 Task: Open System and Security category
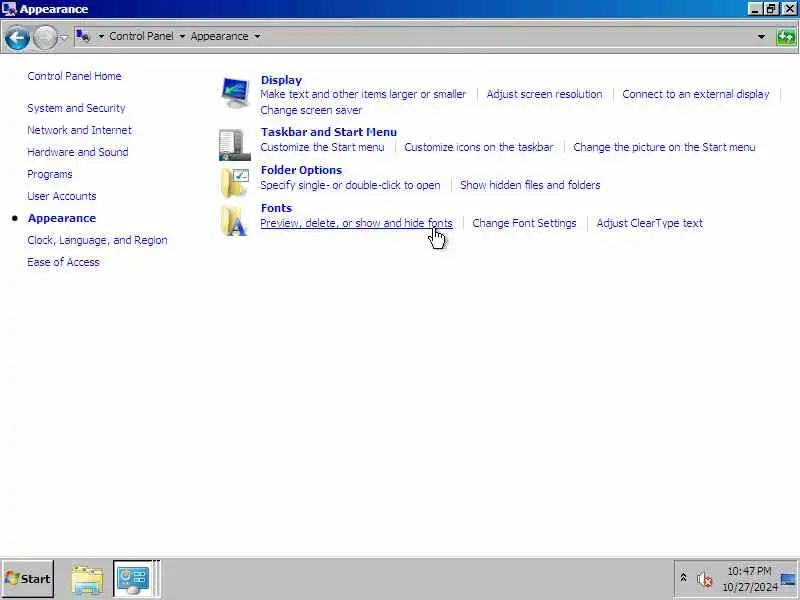tap(76, 108)
